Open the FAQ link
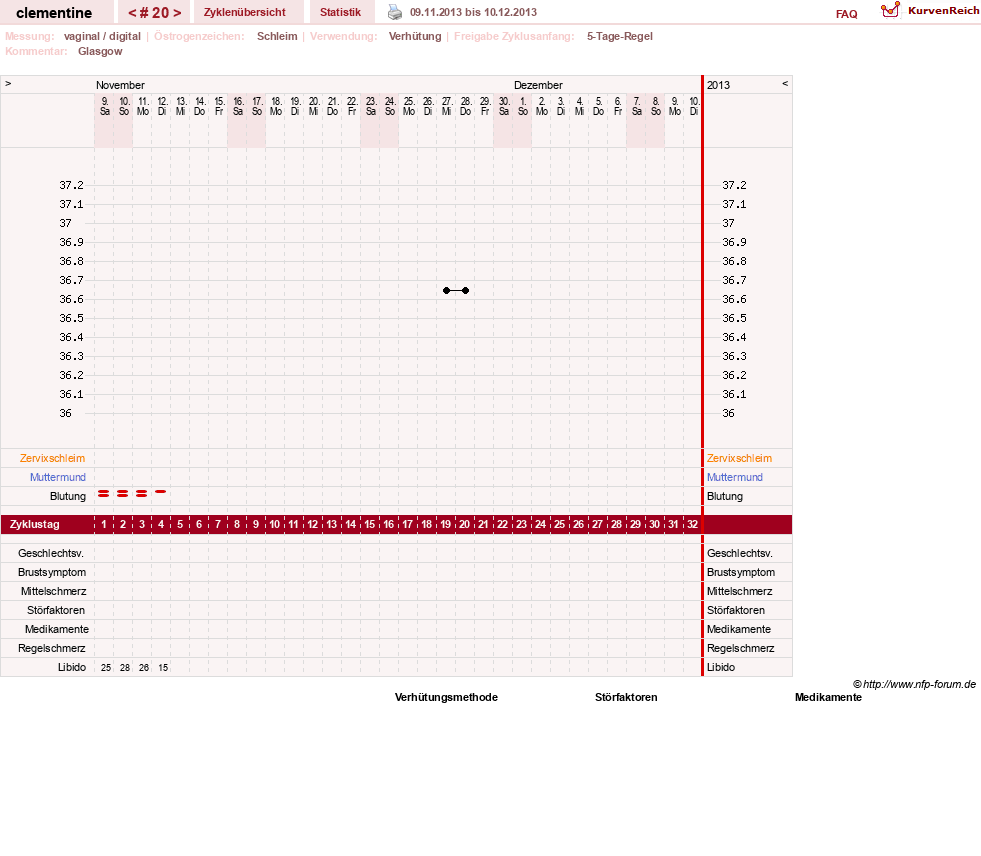The width and height of the screenshot is (981, 856). tap(846, 14)
